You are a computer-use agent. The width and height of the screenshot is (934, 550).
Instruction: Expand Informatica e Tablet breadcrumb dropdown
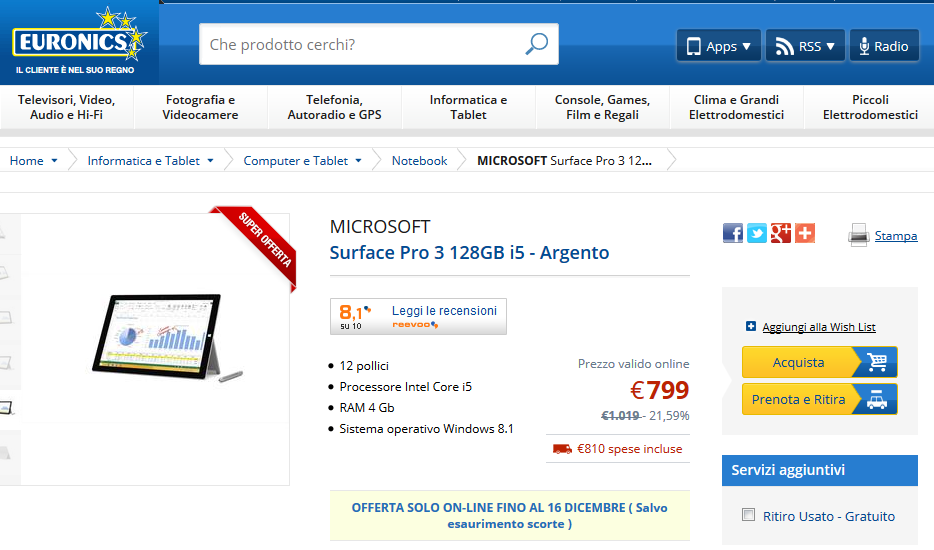pyautogui.click(x=210, y=161)
